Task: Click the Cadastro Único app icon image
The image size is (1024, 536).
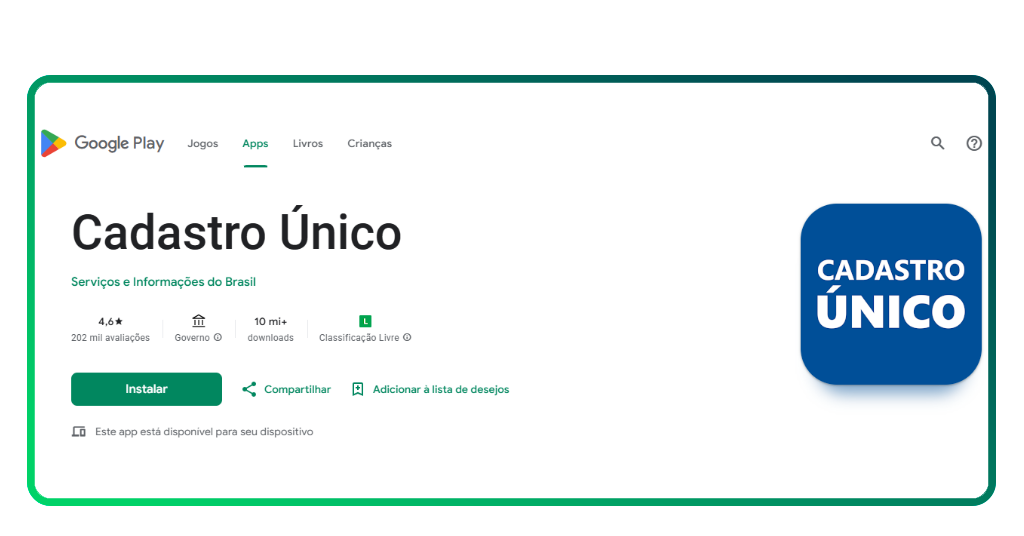Action: click(x=890, y=294)
